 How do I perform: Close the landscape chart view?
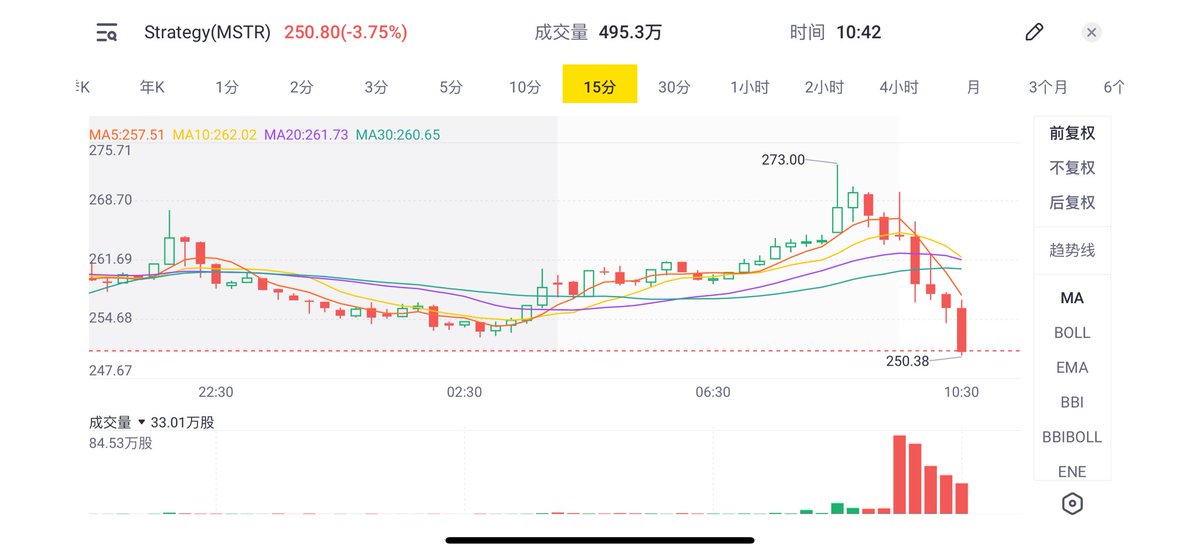(1092, 32)
